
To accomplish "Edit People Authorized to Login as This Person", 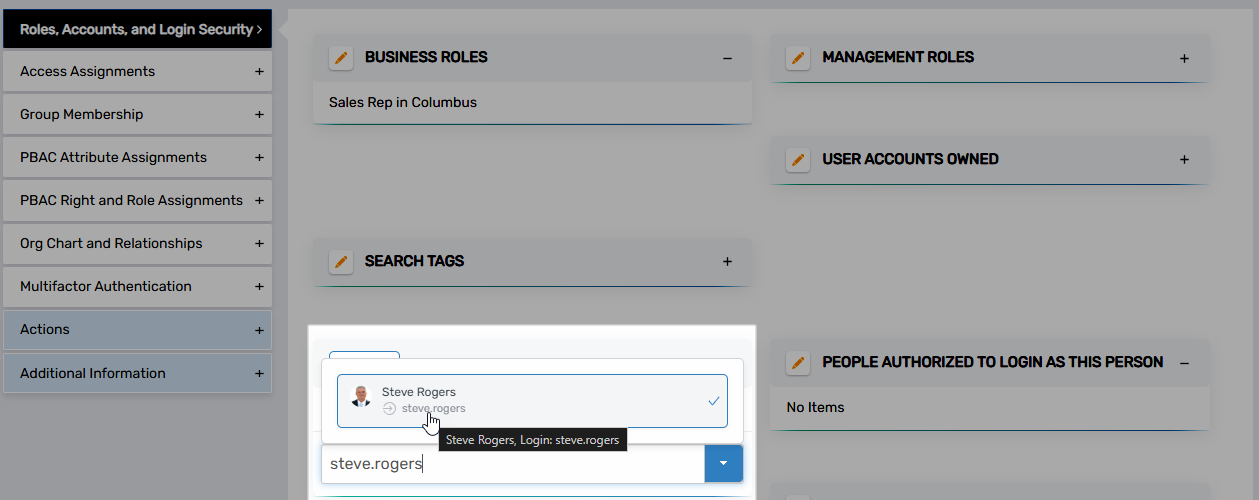I will coord(798,363).
